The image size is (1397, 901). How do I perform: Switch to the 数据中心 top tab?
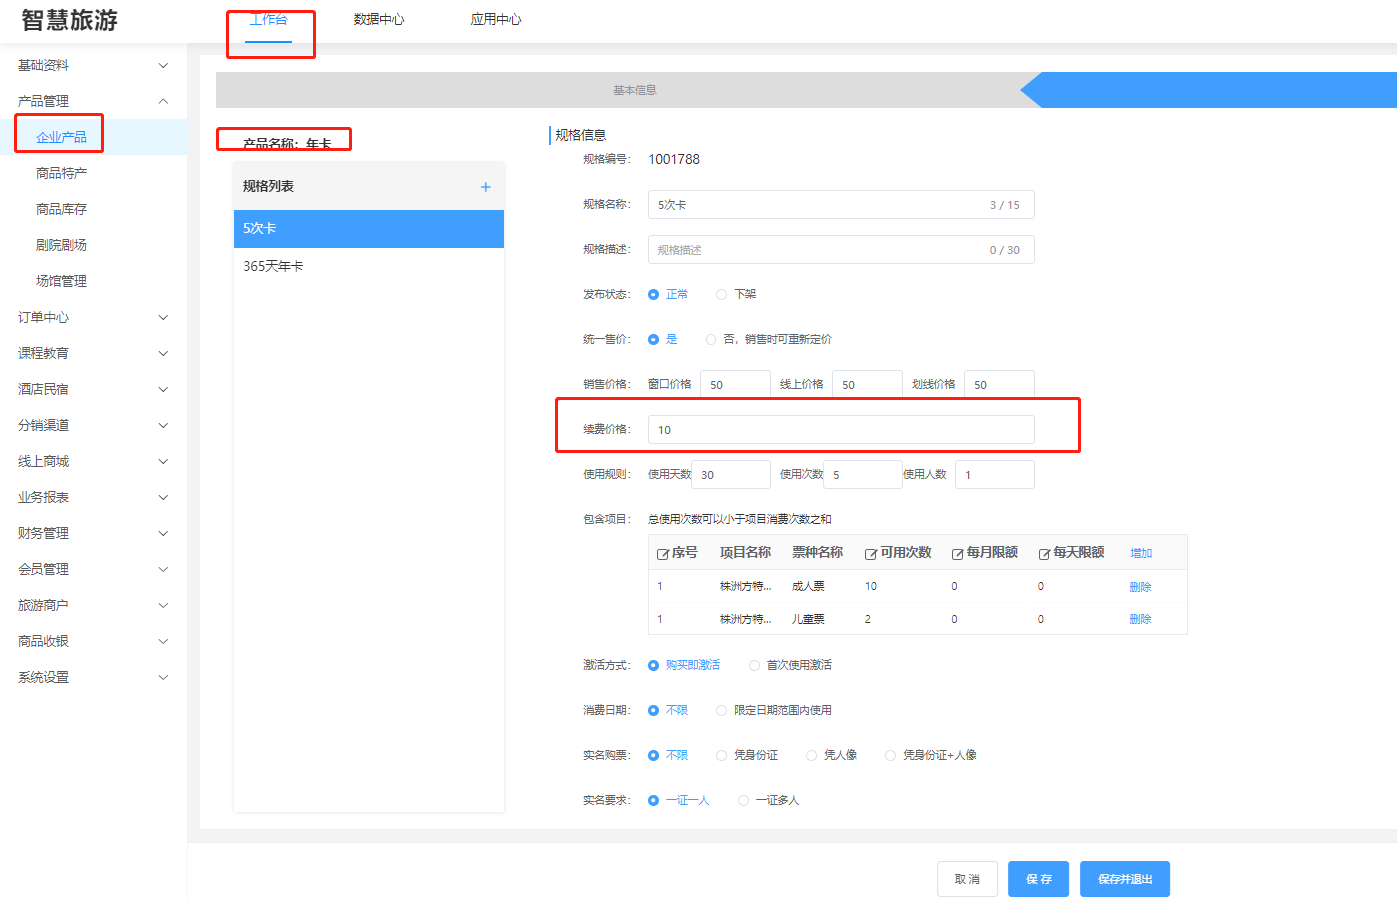pos(379,19)
